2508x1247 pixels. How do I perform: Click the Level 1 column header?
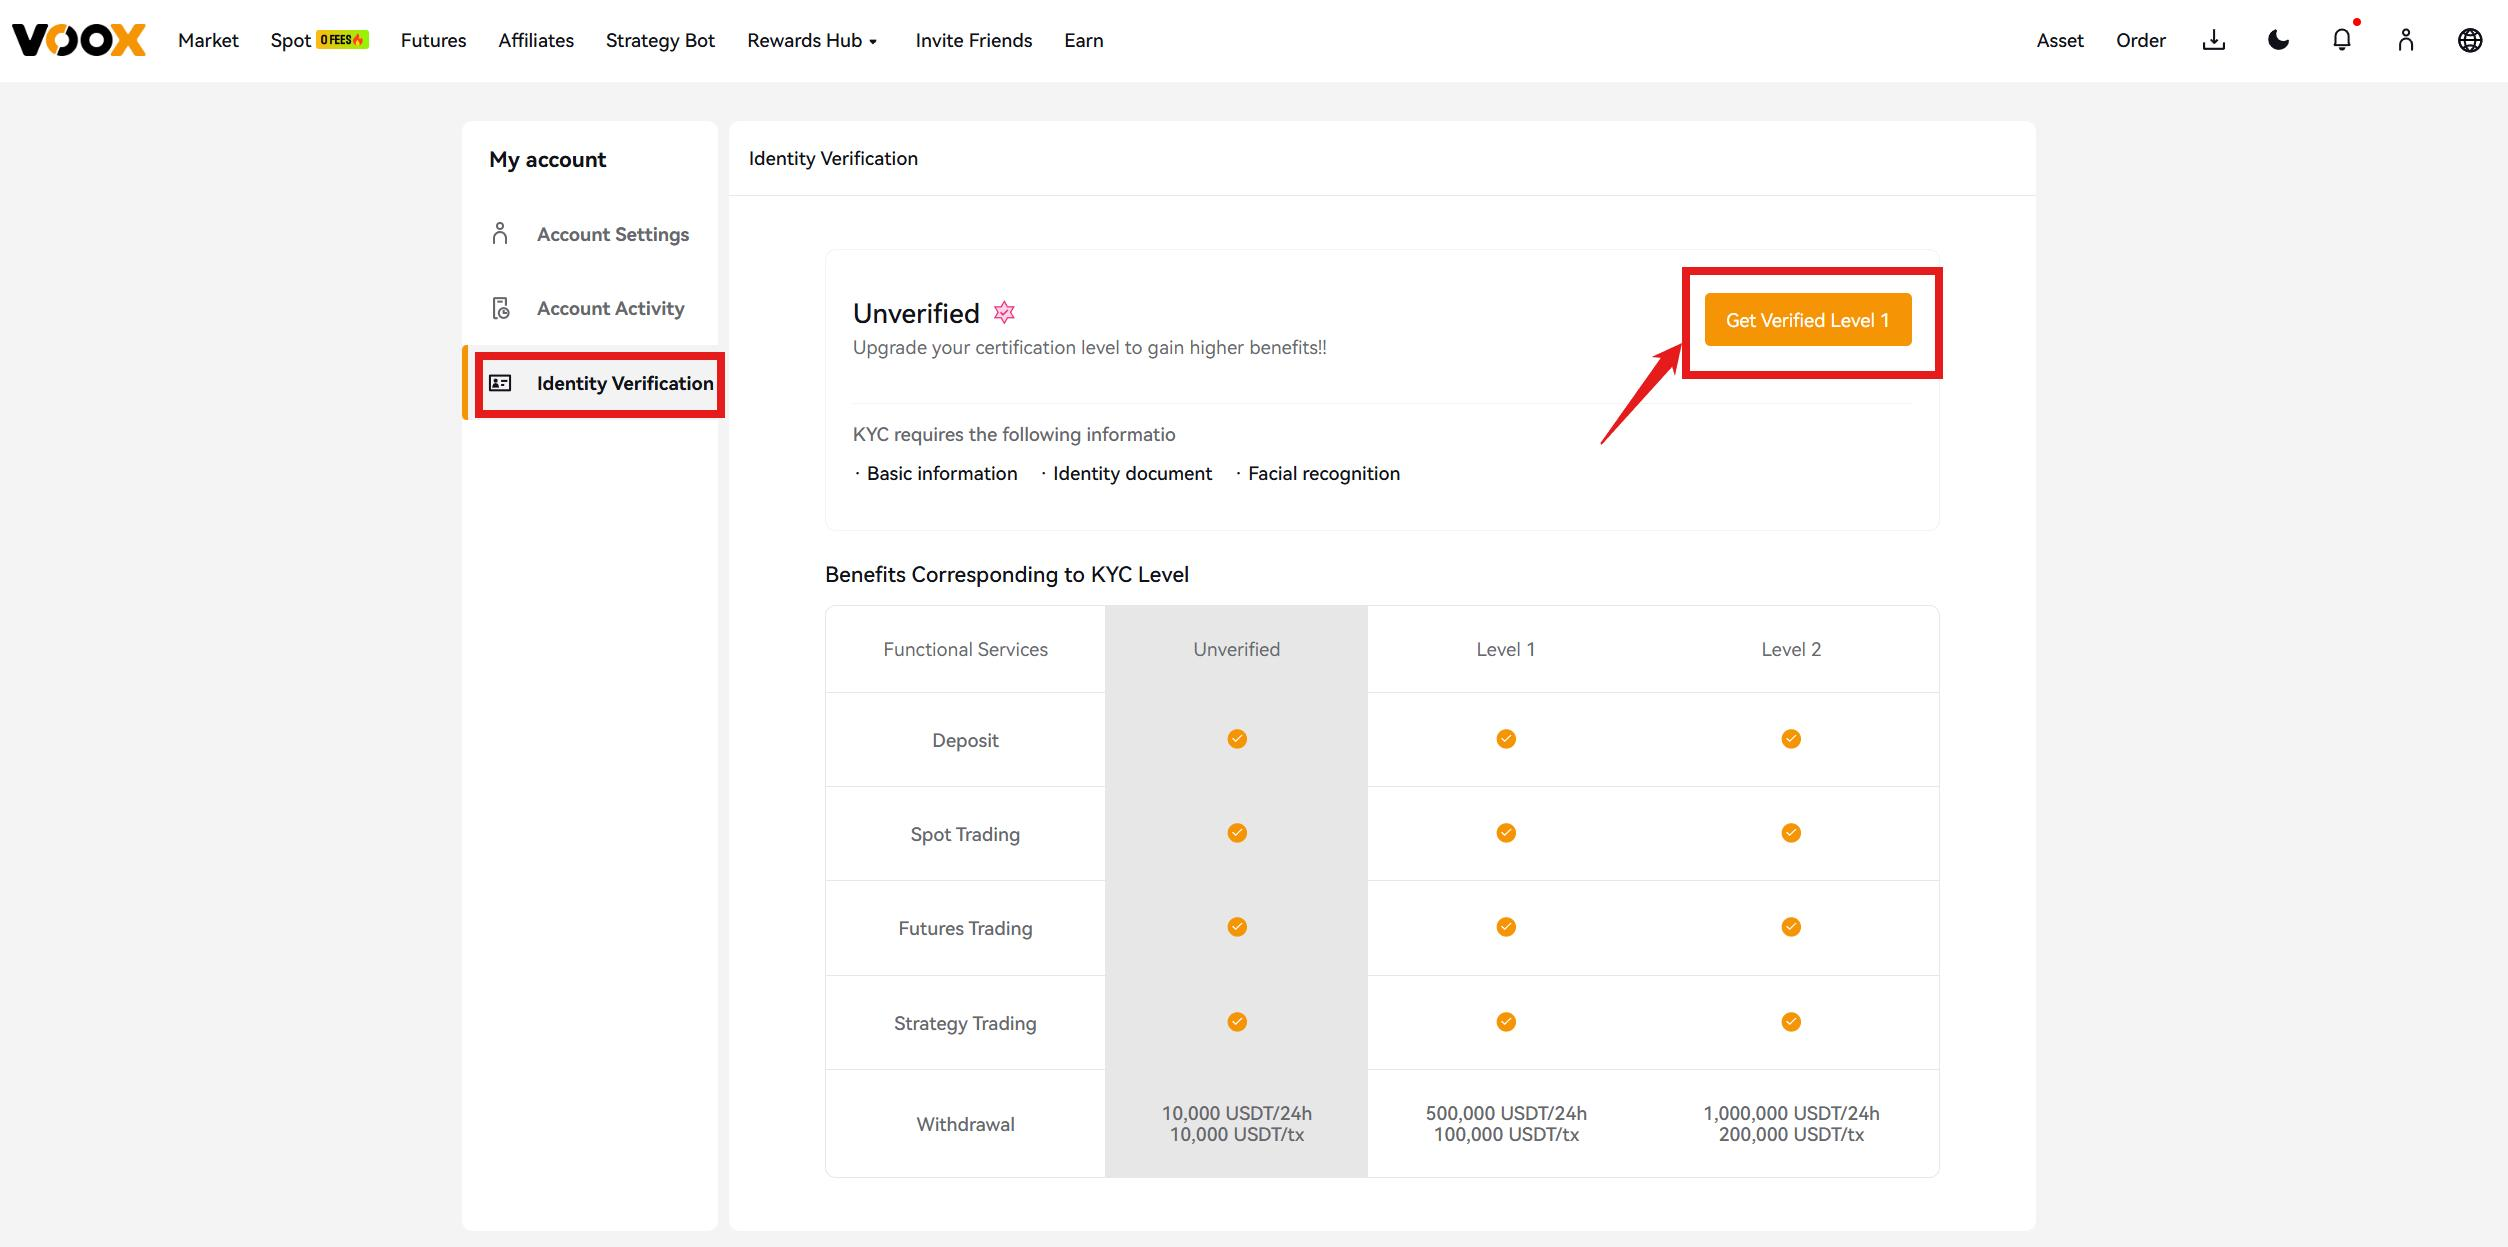tap(1506, 649)
